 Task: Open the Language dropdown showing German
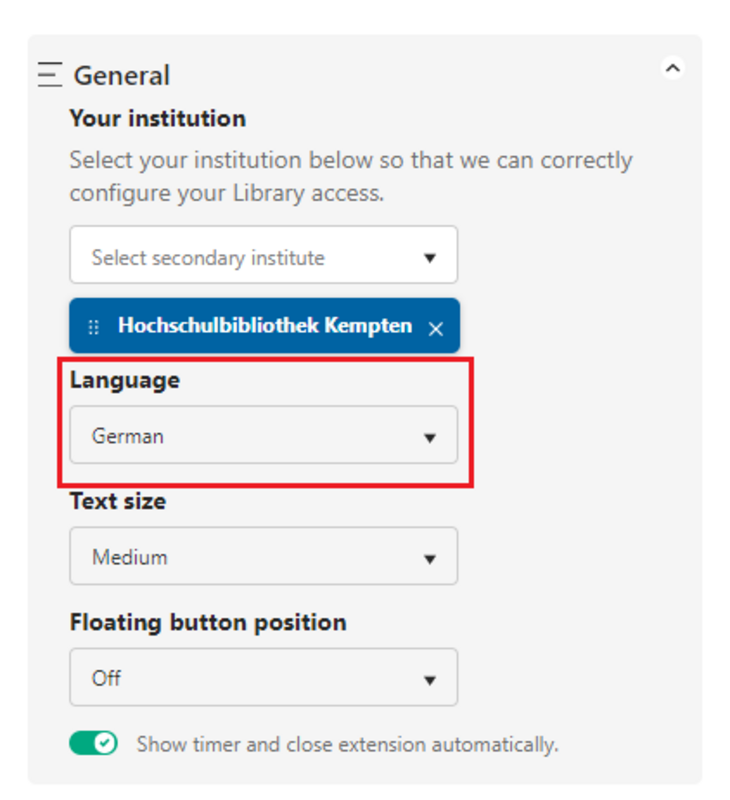(263, 436)
